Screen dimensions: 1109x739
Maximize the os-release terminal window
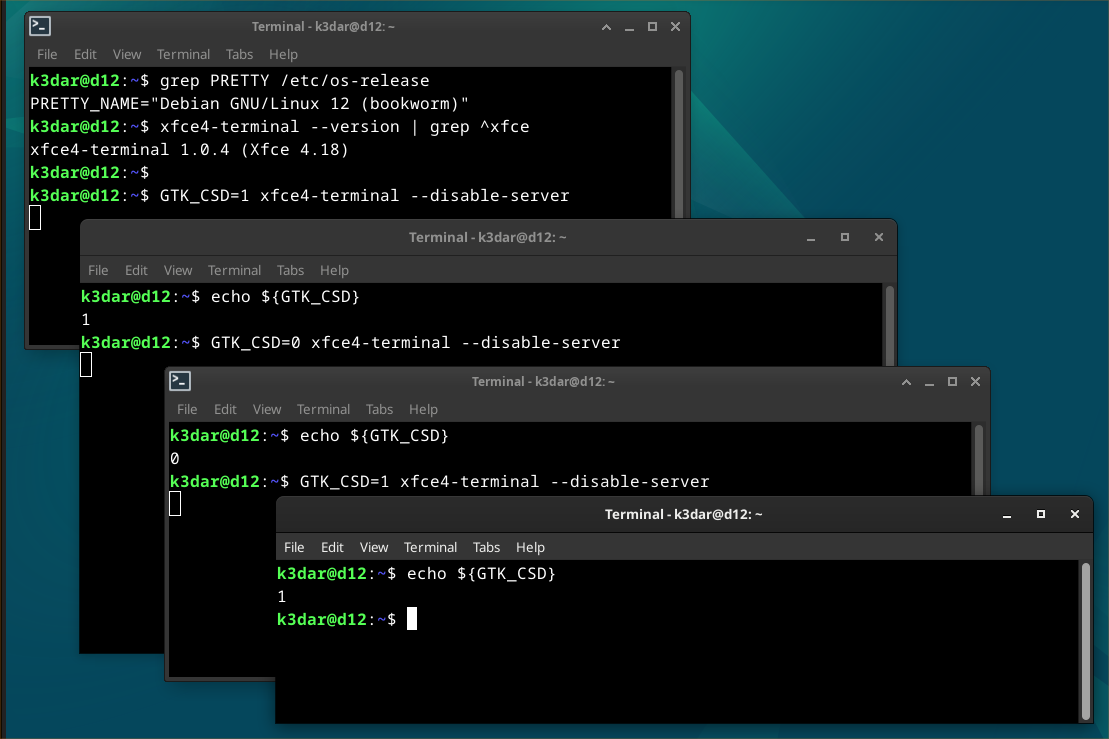pos(652,27)
